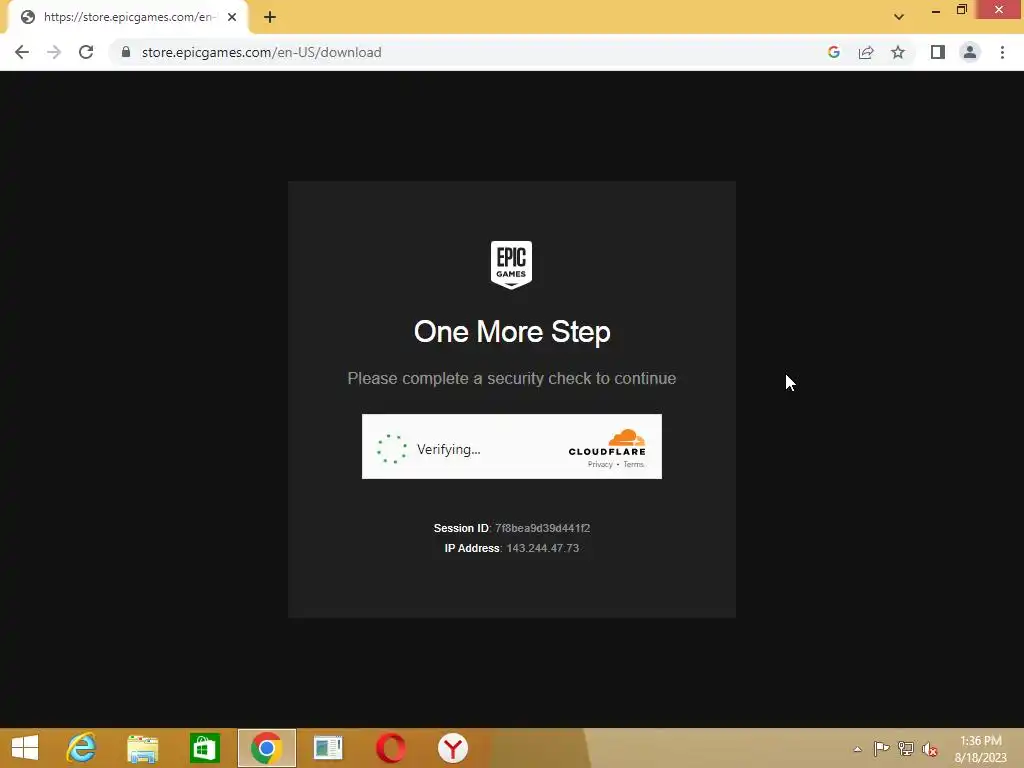Open the Cloudflare Privacy link
Screen dimensions: 1024x768
(x=600, y=464)
